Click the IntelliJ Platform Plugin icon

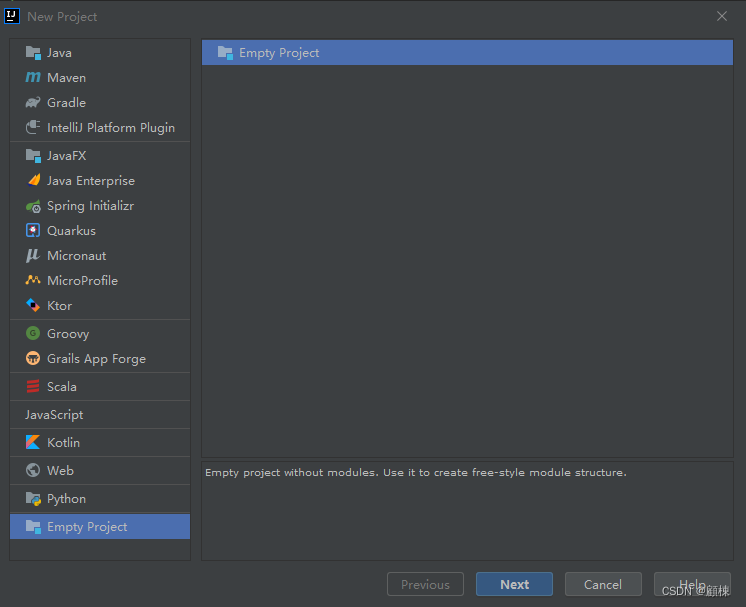click(x=33, y=127)
